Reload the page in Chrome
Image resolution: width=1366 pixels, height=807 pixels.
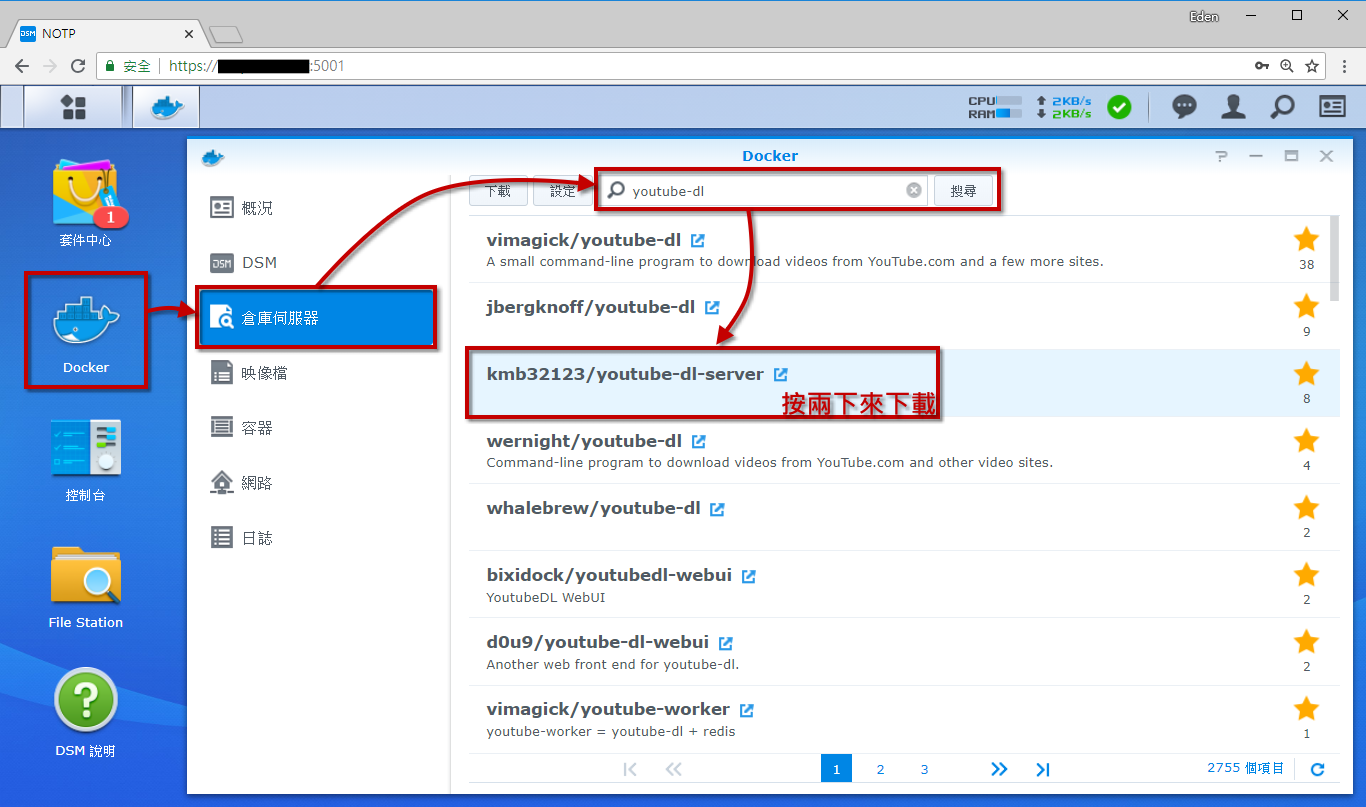pos(77,66)
